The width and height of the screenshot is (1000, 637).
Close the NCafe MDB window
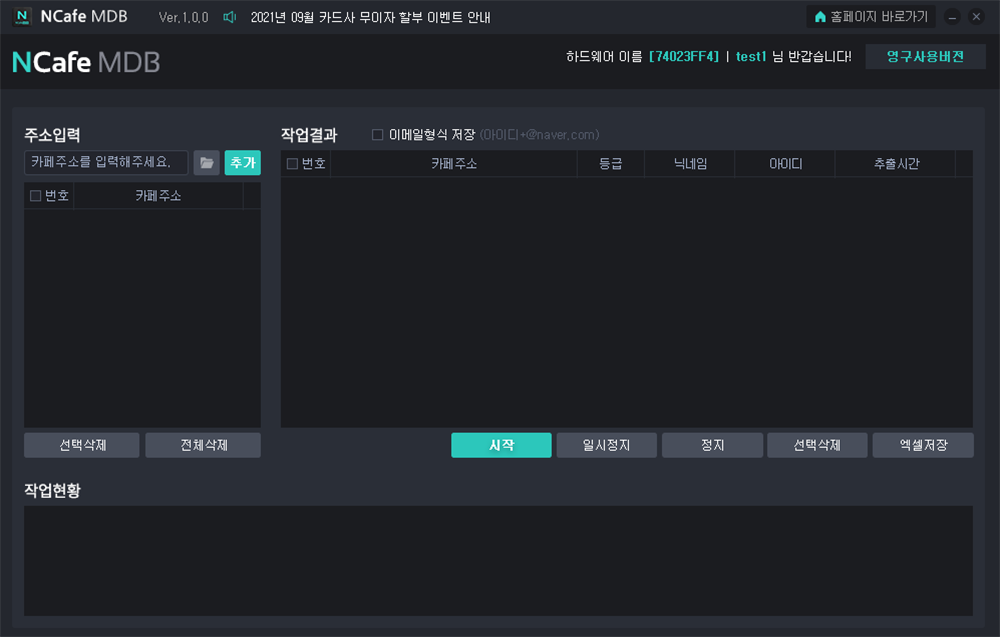click(976, 17)
